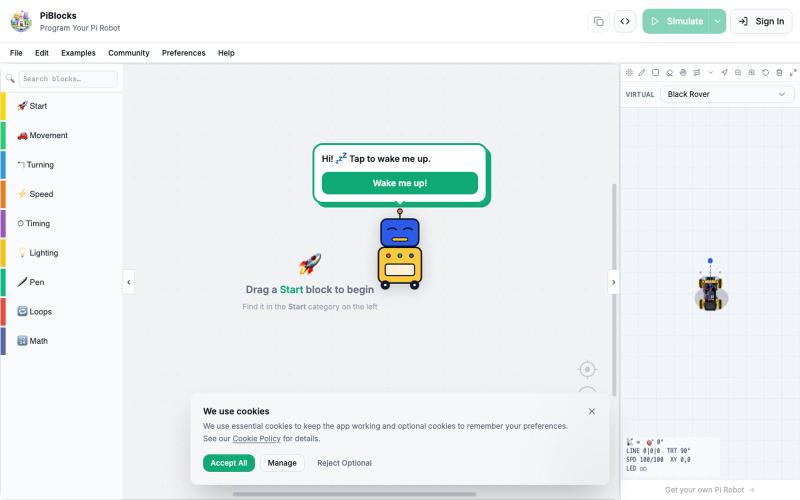Click the virtual rover in simulator grid
The image size is (800, 500).
(710, 293)
